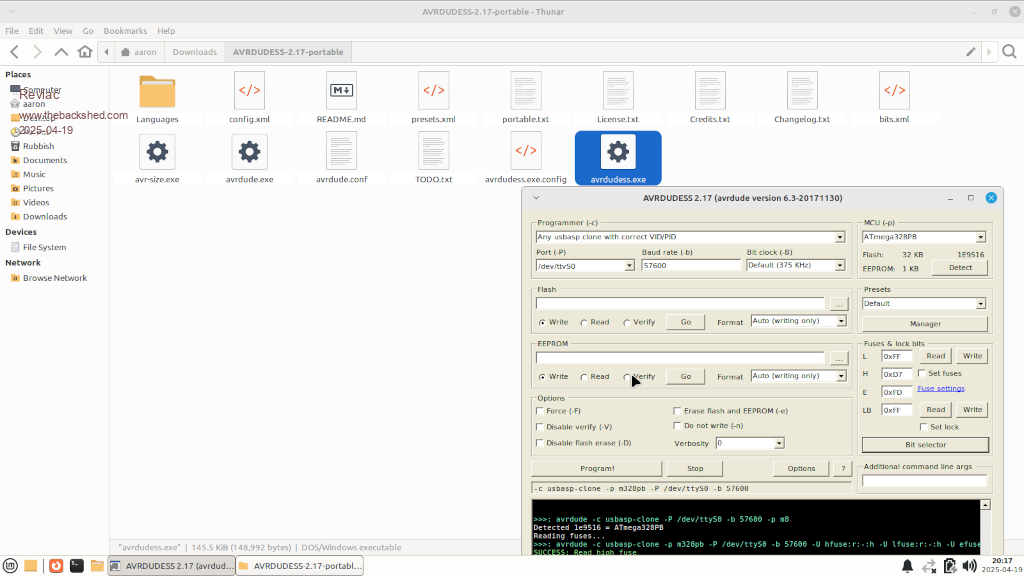
Task: Click the console output vertical scrollbar
Action: coord(986,530)
